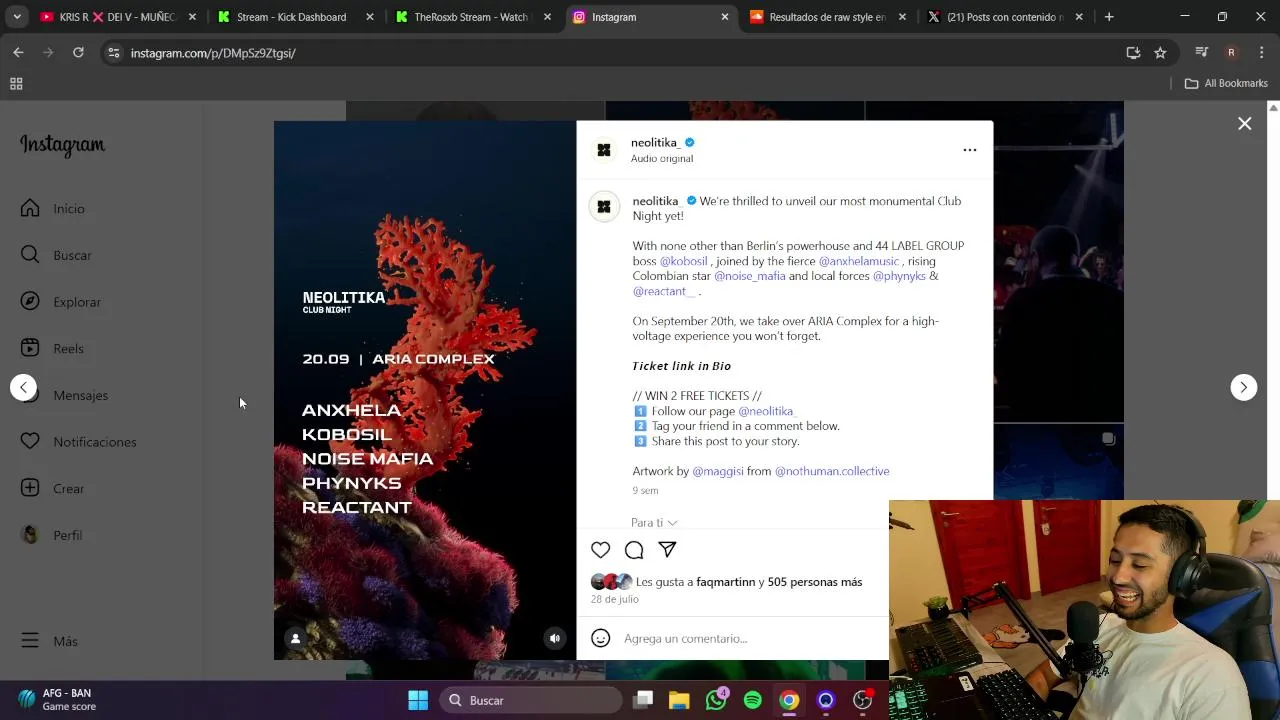Viewport: 1280px width, 720px height.
Task: Click the address bar URL
Action: pyautogui.click(x=213, y=53)
